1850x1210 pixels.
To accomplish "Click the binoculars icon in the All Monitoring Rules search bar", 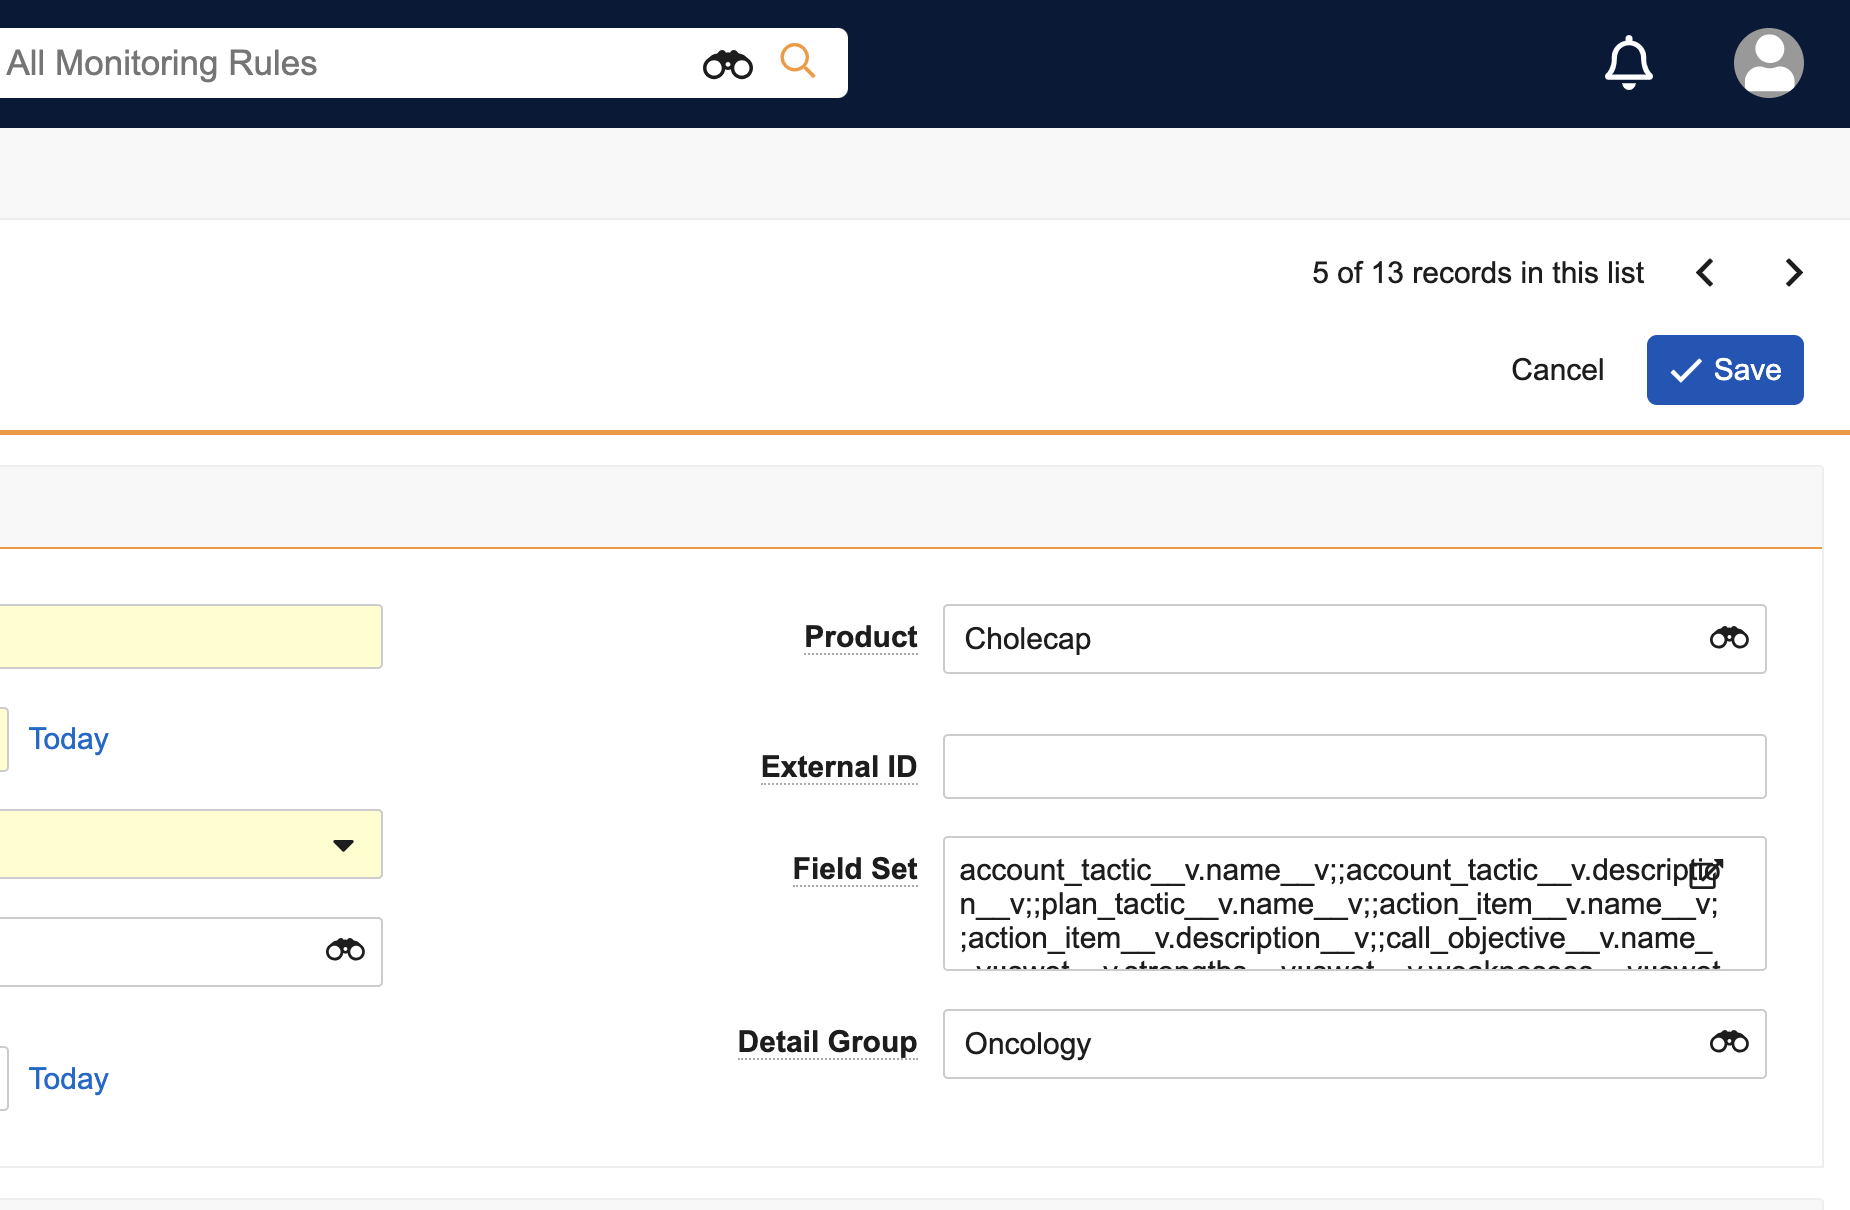I will click(x=727, y=65).
